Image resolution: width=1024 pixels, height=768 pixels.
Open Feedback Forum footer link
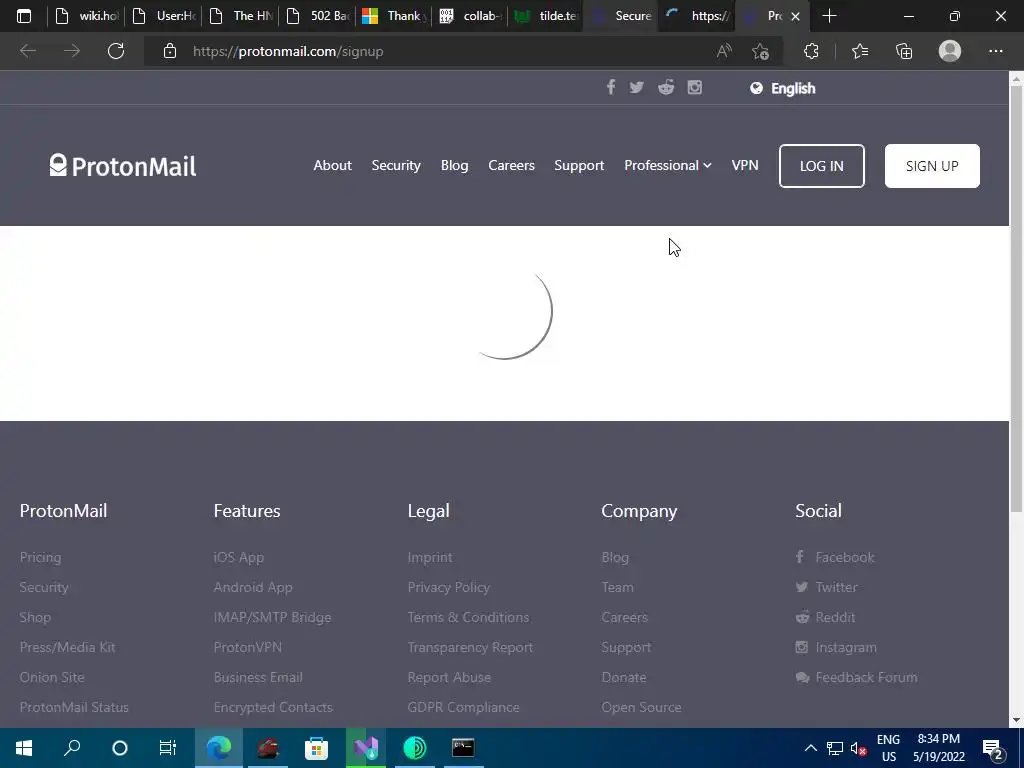[856, 677]
